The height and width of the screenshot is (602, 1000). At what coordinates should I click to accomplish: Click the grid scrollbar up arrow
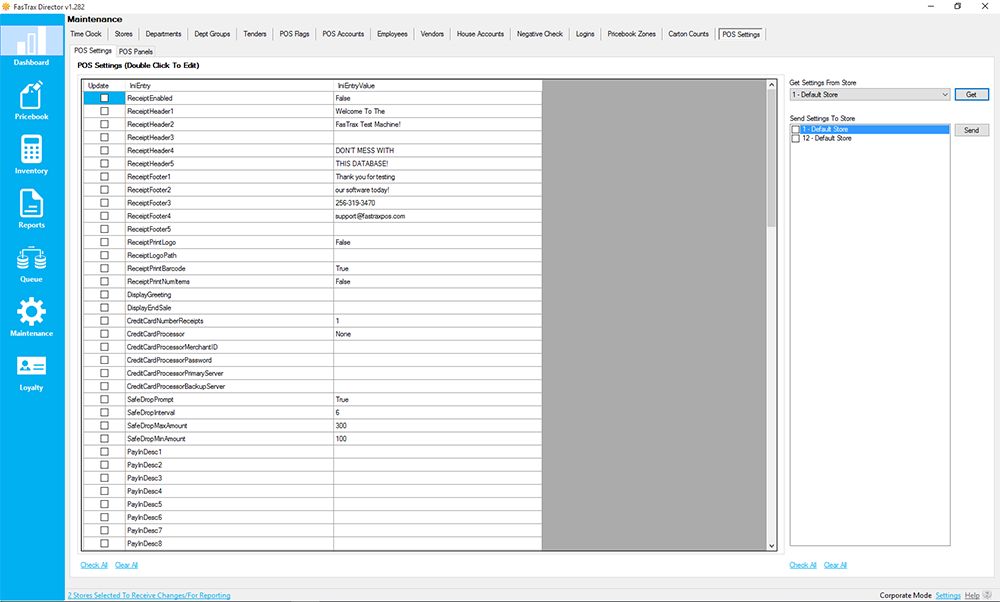772,85
